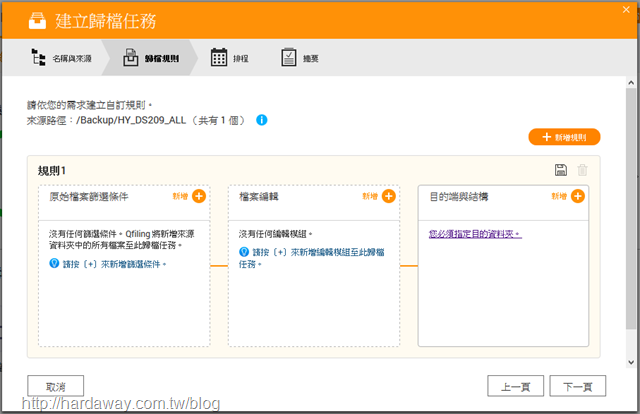Click the hint bulb icon beside 請按 (+) 來新增篩選條件

click(x=54, y=263)
